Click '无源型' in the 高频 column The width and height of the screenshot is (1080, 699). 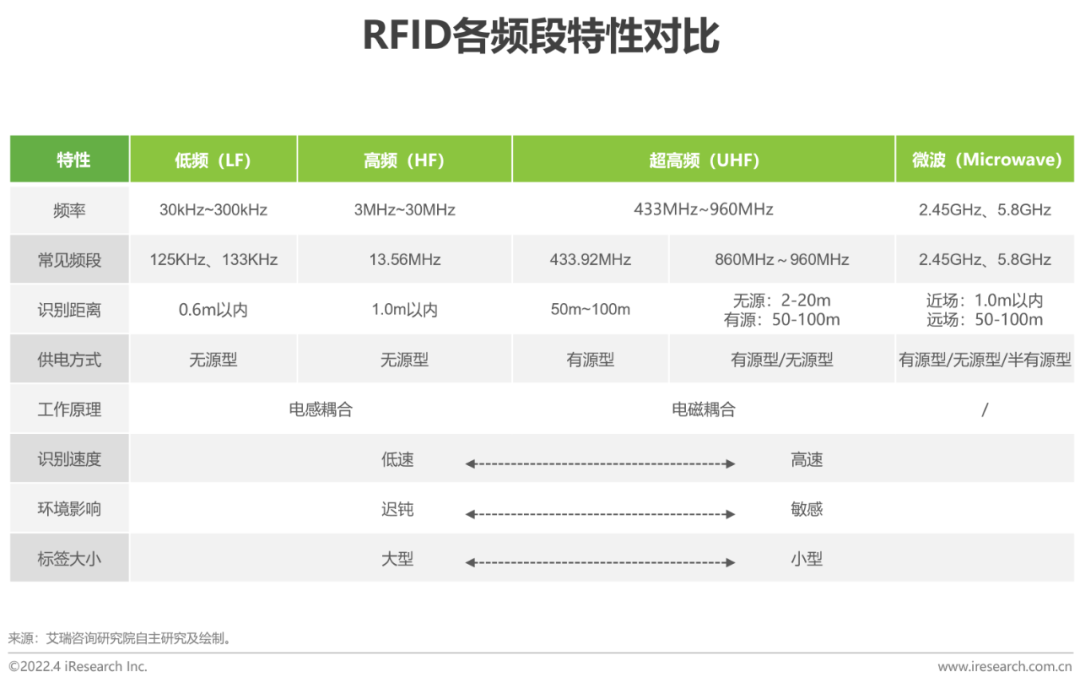[x=404, y=359]
